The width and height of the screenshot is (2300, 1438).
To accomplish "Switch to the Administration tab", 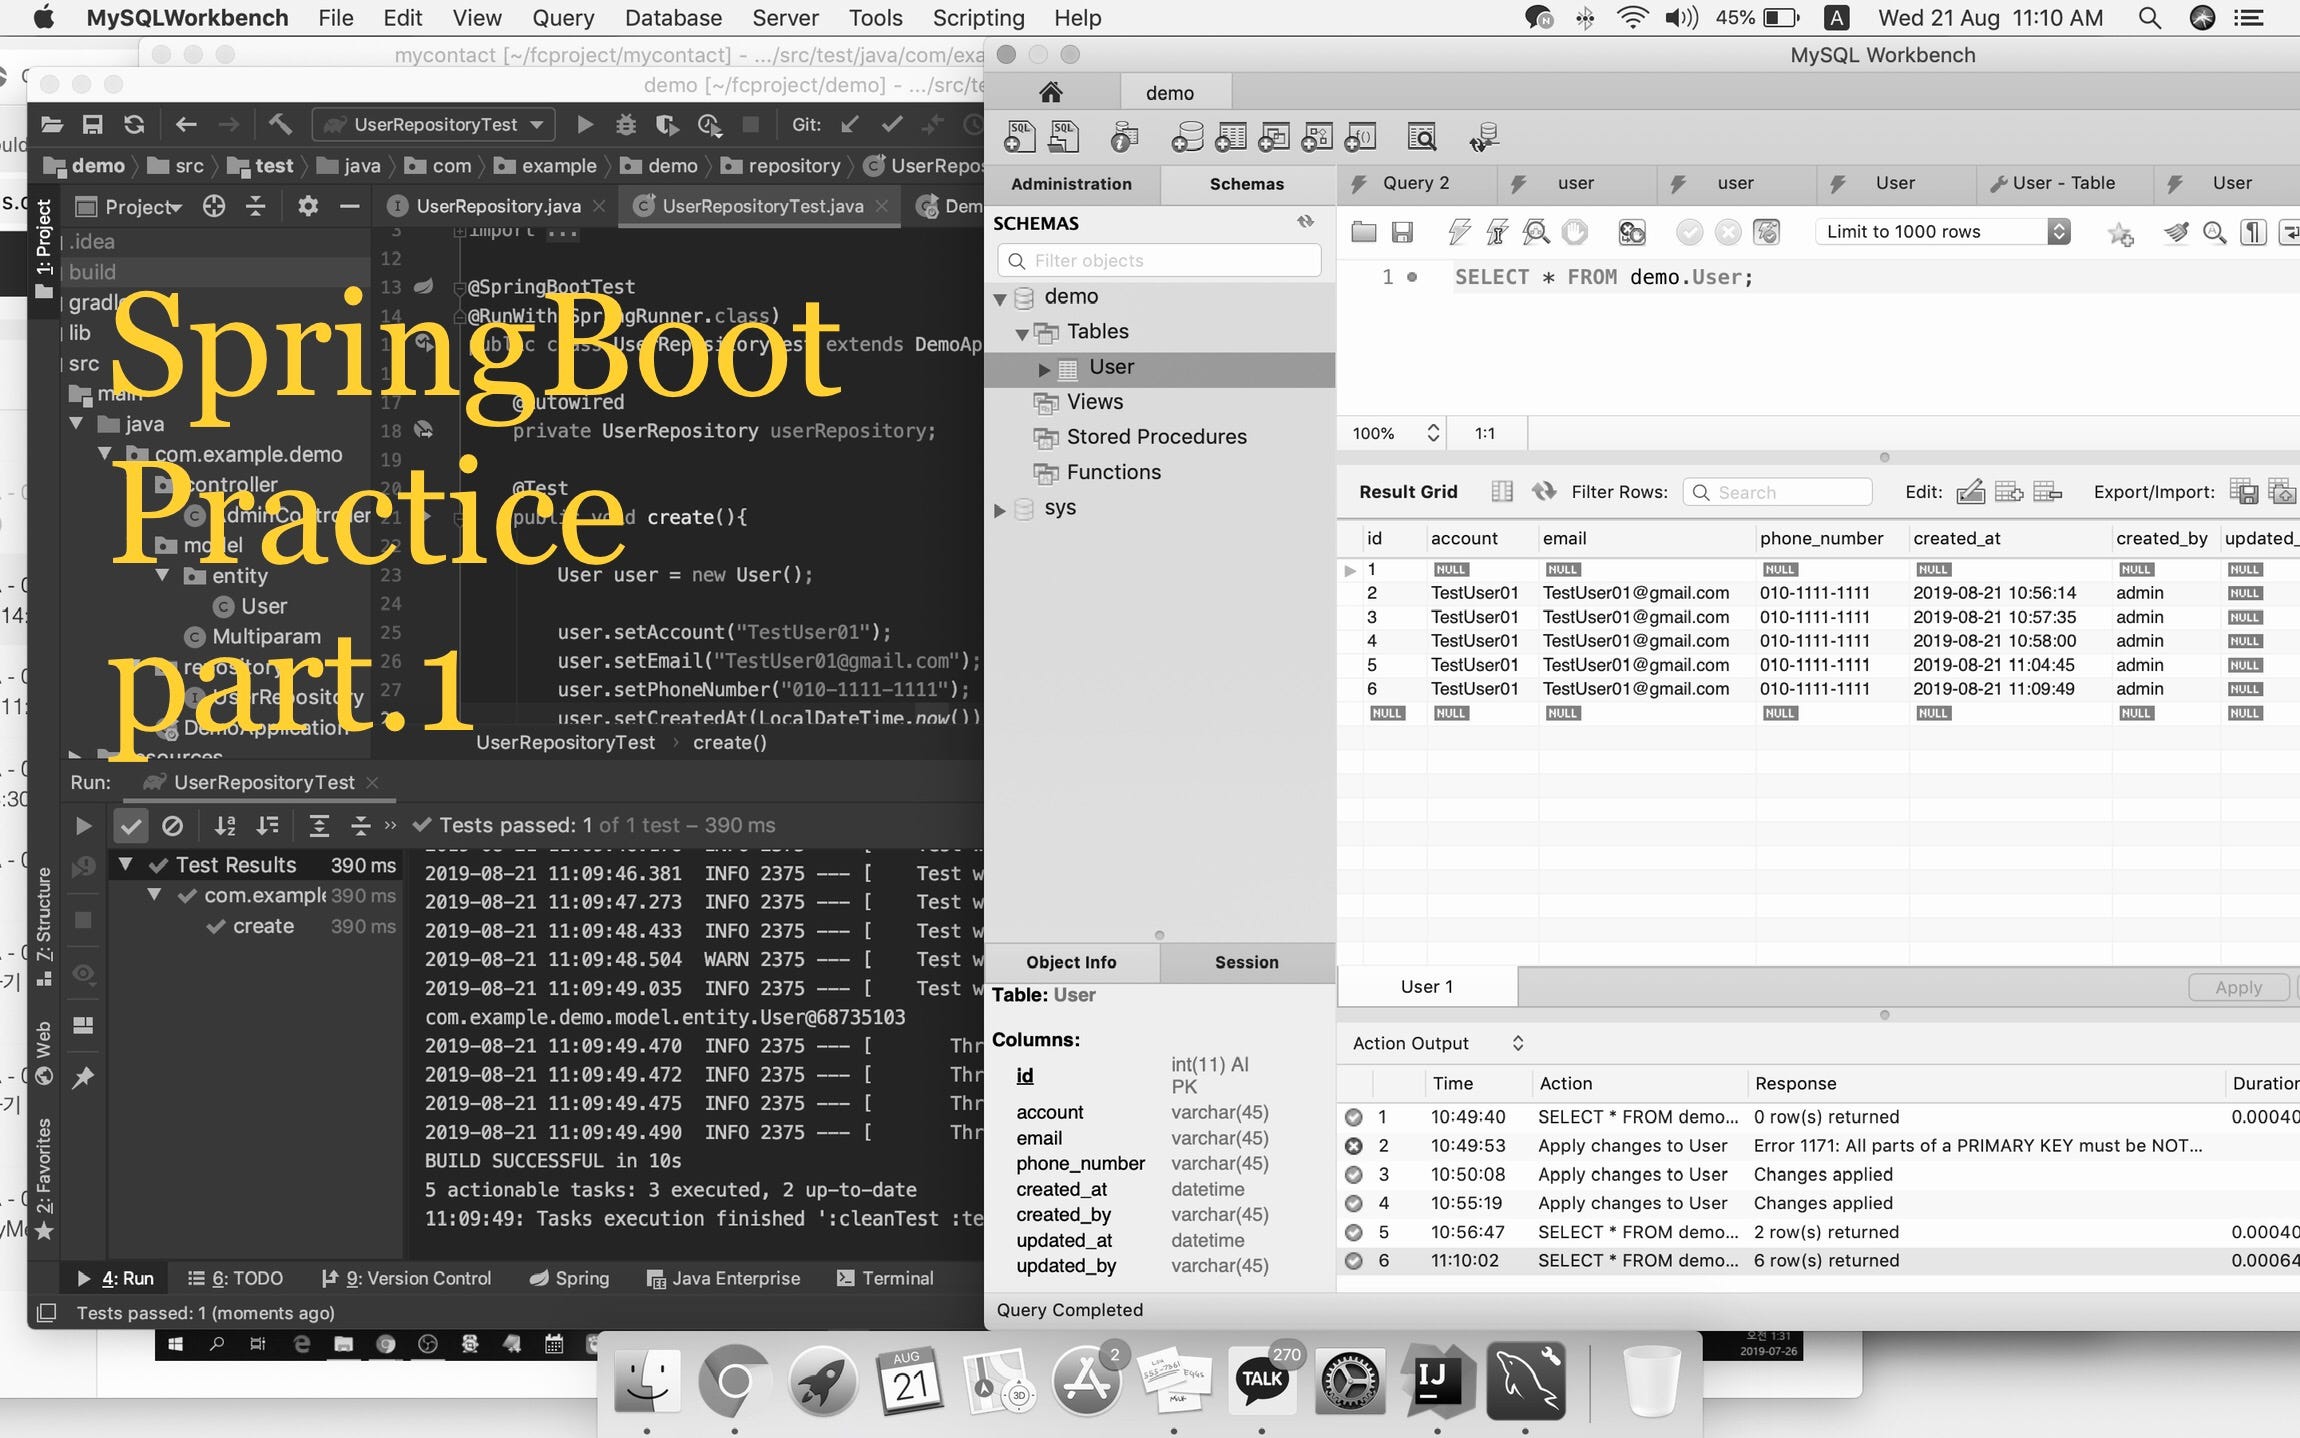I will (x=1071, y=184).
